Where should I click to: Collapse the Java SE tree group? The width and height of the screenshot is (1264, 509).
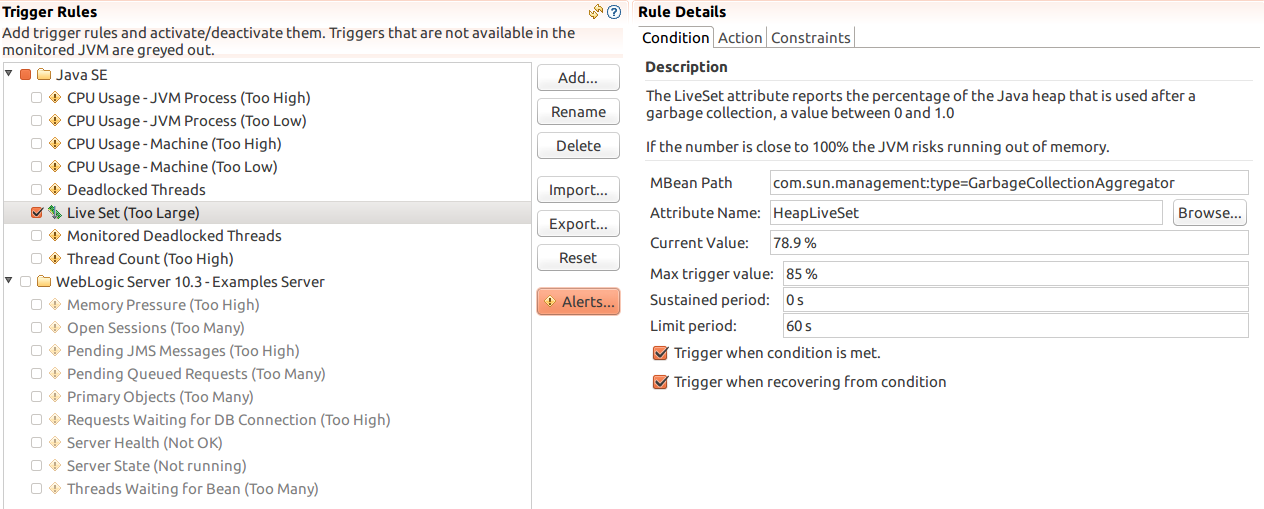coord(9,75)
